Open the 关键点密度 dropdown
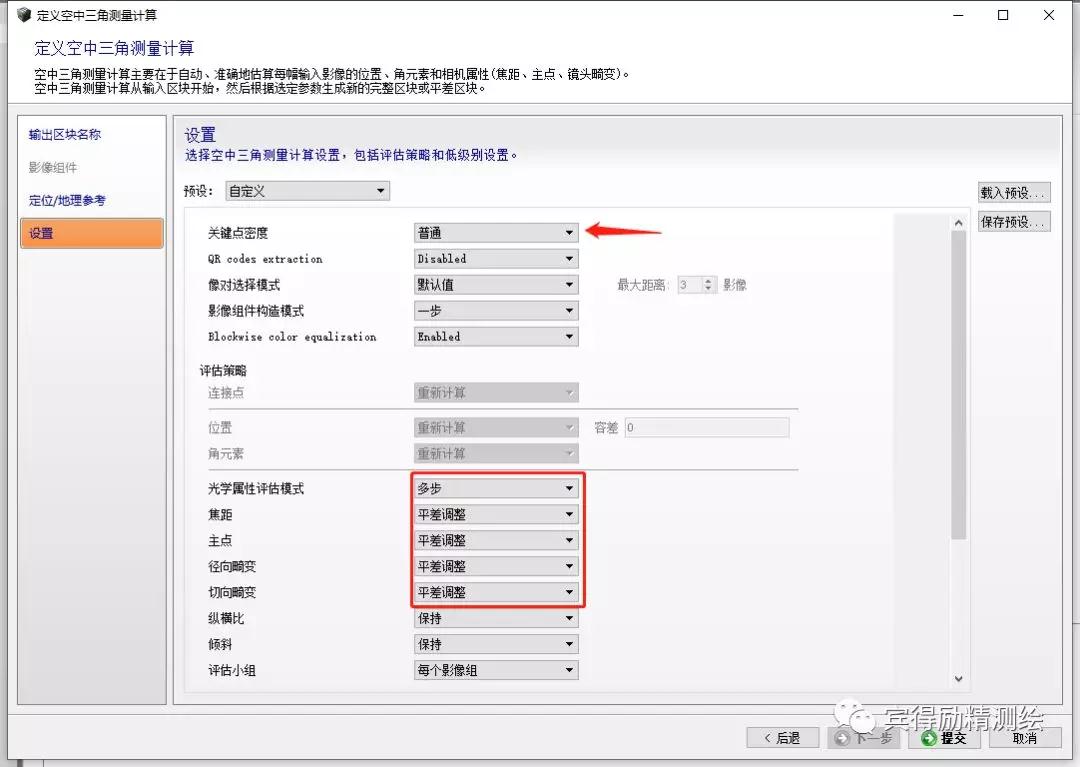1080x767 pixels. point(496,233)
